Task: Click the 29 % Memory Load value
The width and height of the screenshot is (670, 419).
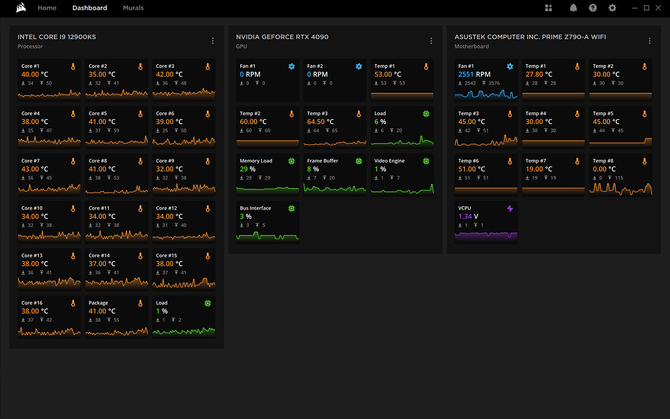Action: point(247,169)
